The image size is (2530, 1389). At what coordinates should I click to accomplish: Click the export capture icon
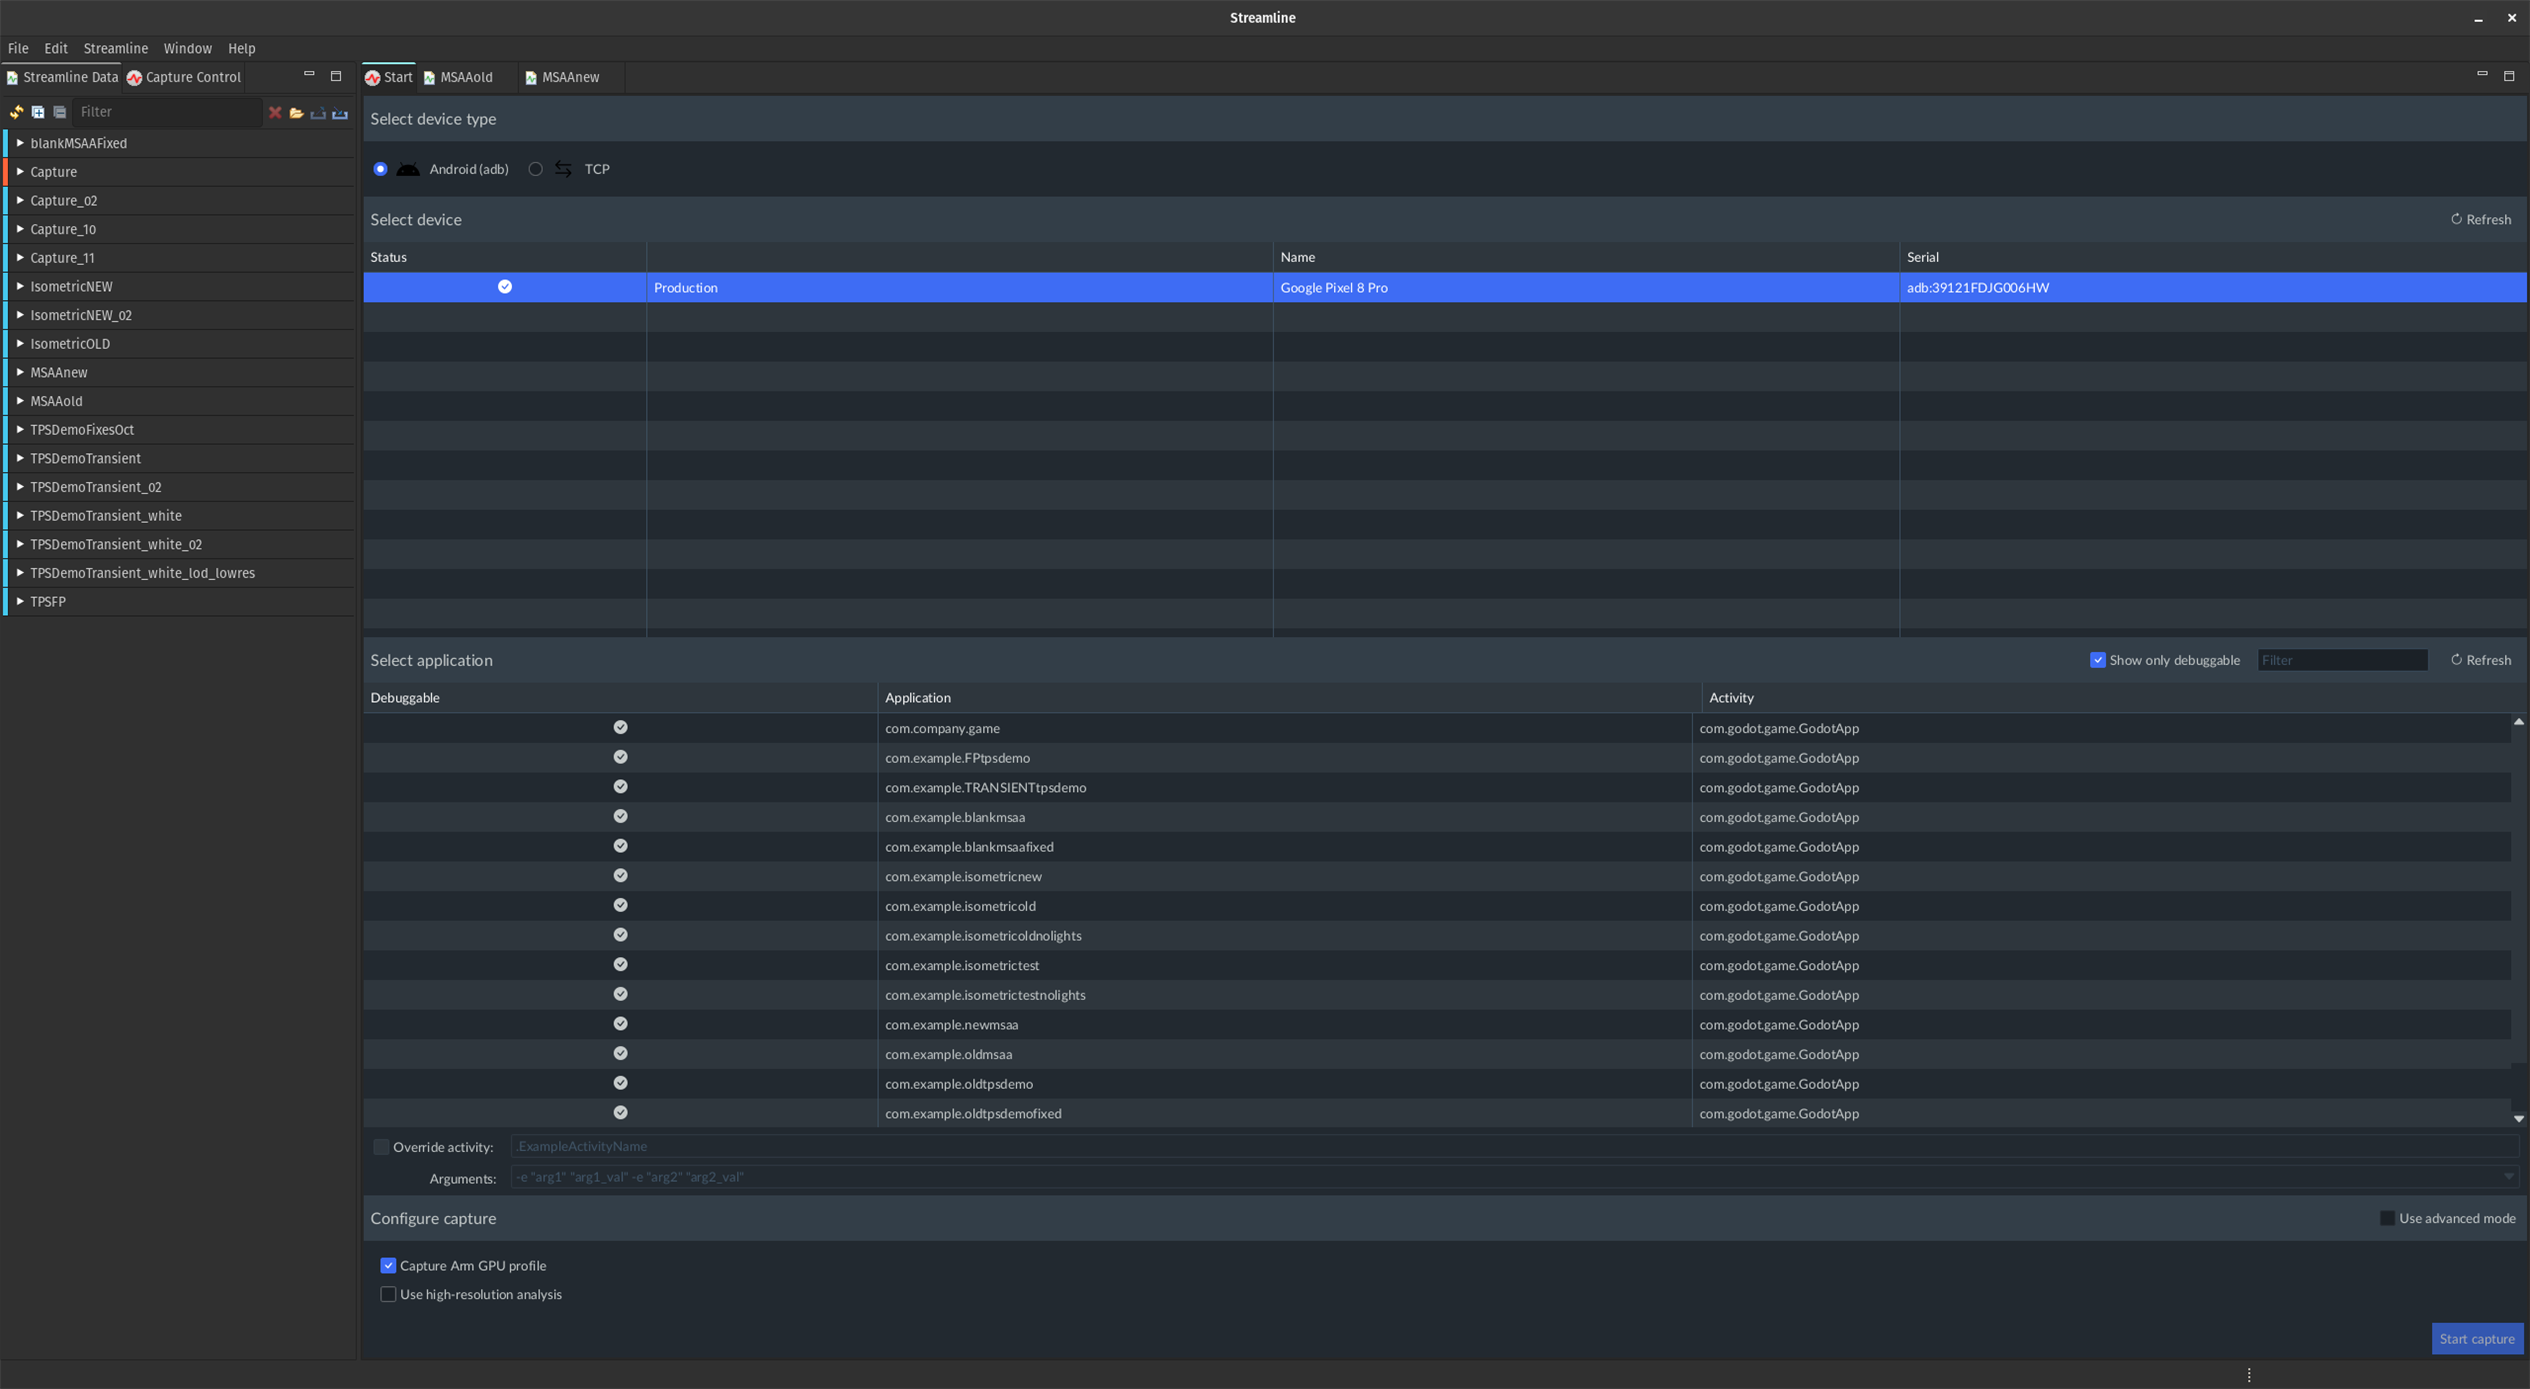click(x=318, y=113)
